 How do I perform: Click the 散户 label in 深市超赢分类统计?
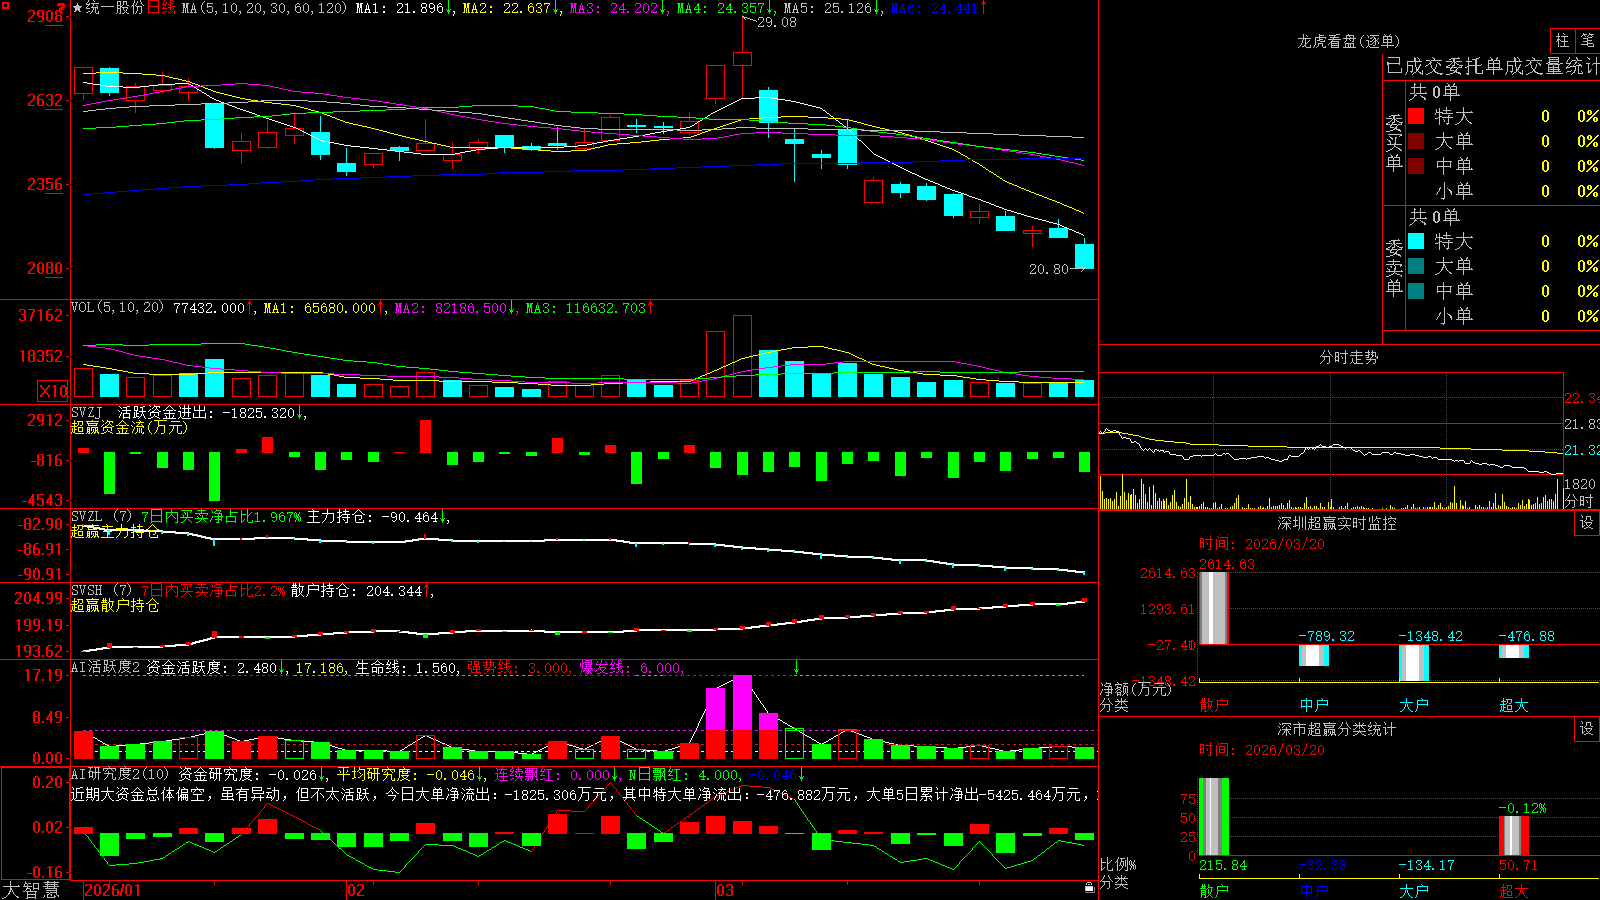[x=1214, y=890]
